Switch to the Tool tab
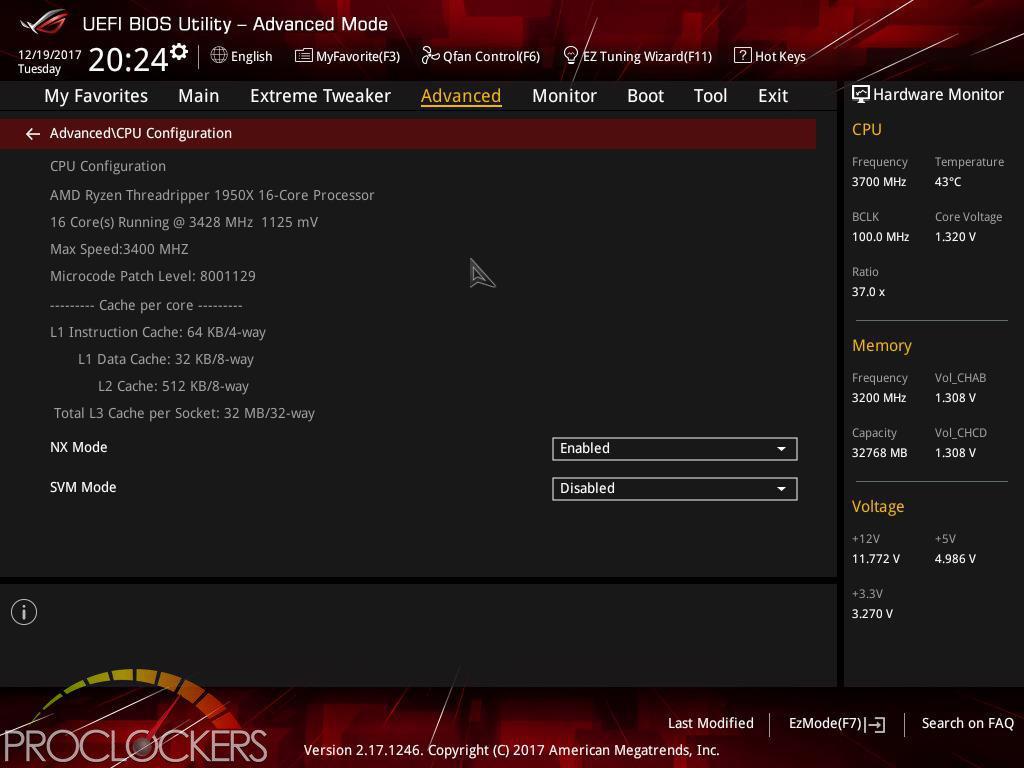The image size is (1024, 768). point(710,96)
